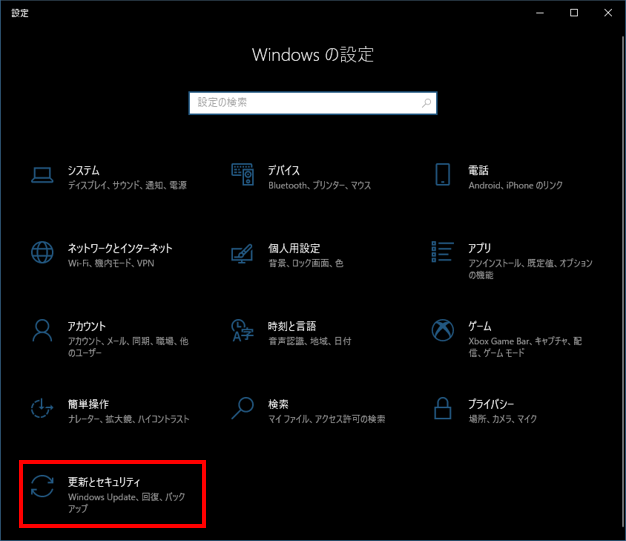Click アカウント、メール、同期 description text
This screenshot has height=541, width=626.
128,347
